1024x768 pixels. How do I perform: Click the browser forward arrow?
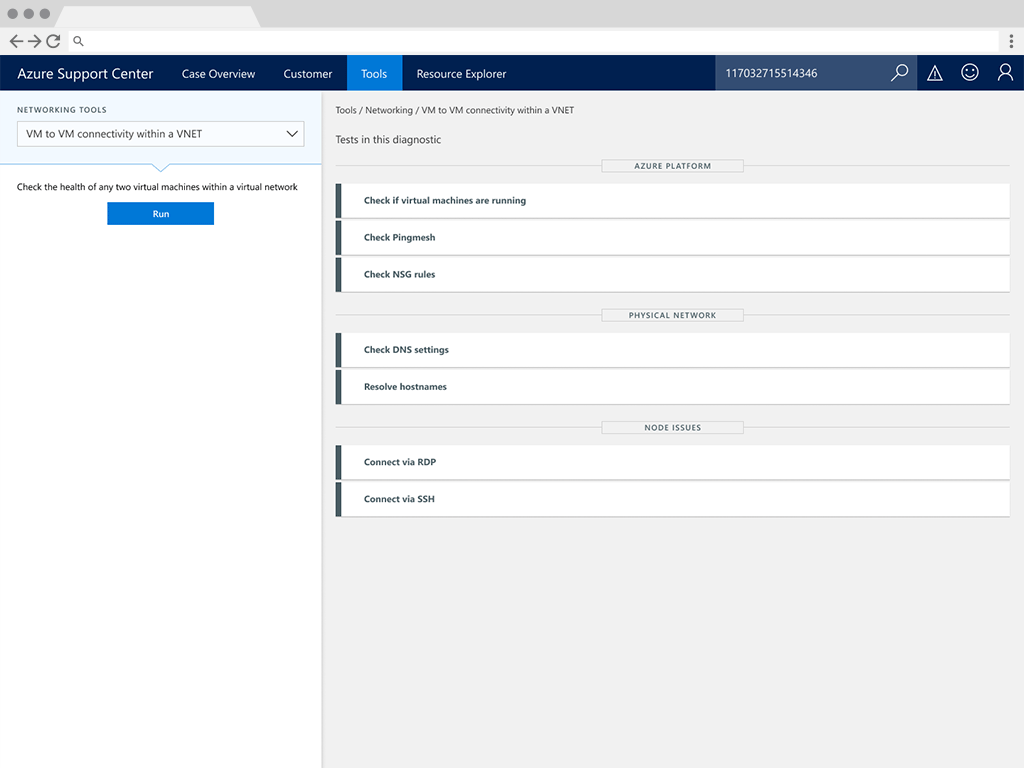click(35, 41)
